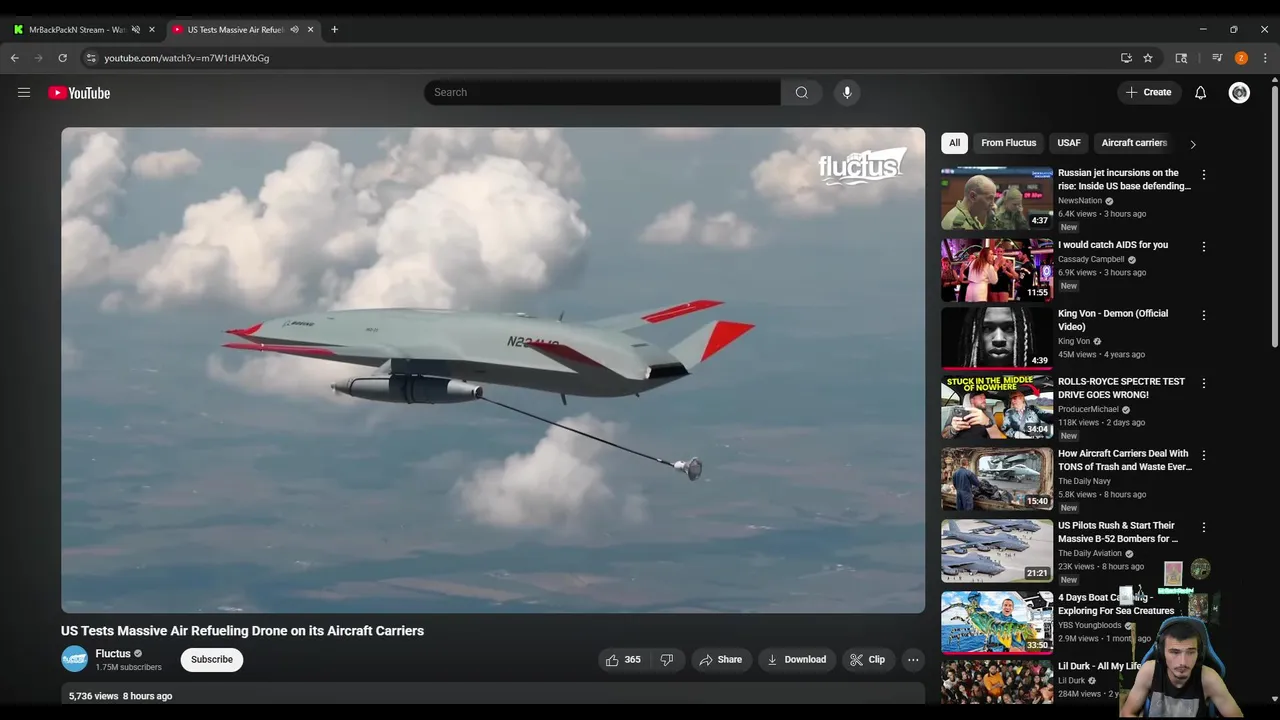Go to YouTube home via logo

(79, 93)
